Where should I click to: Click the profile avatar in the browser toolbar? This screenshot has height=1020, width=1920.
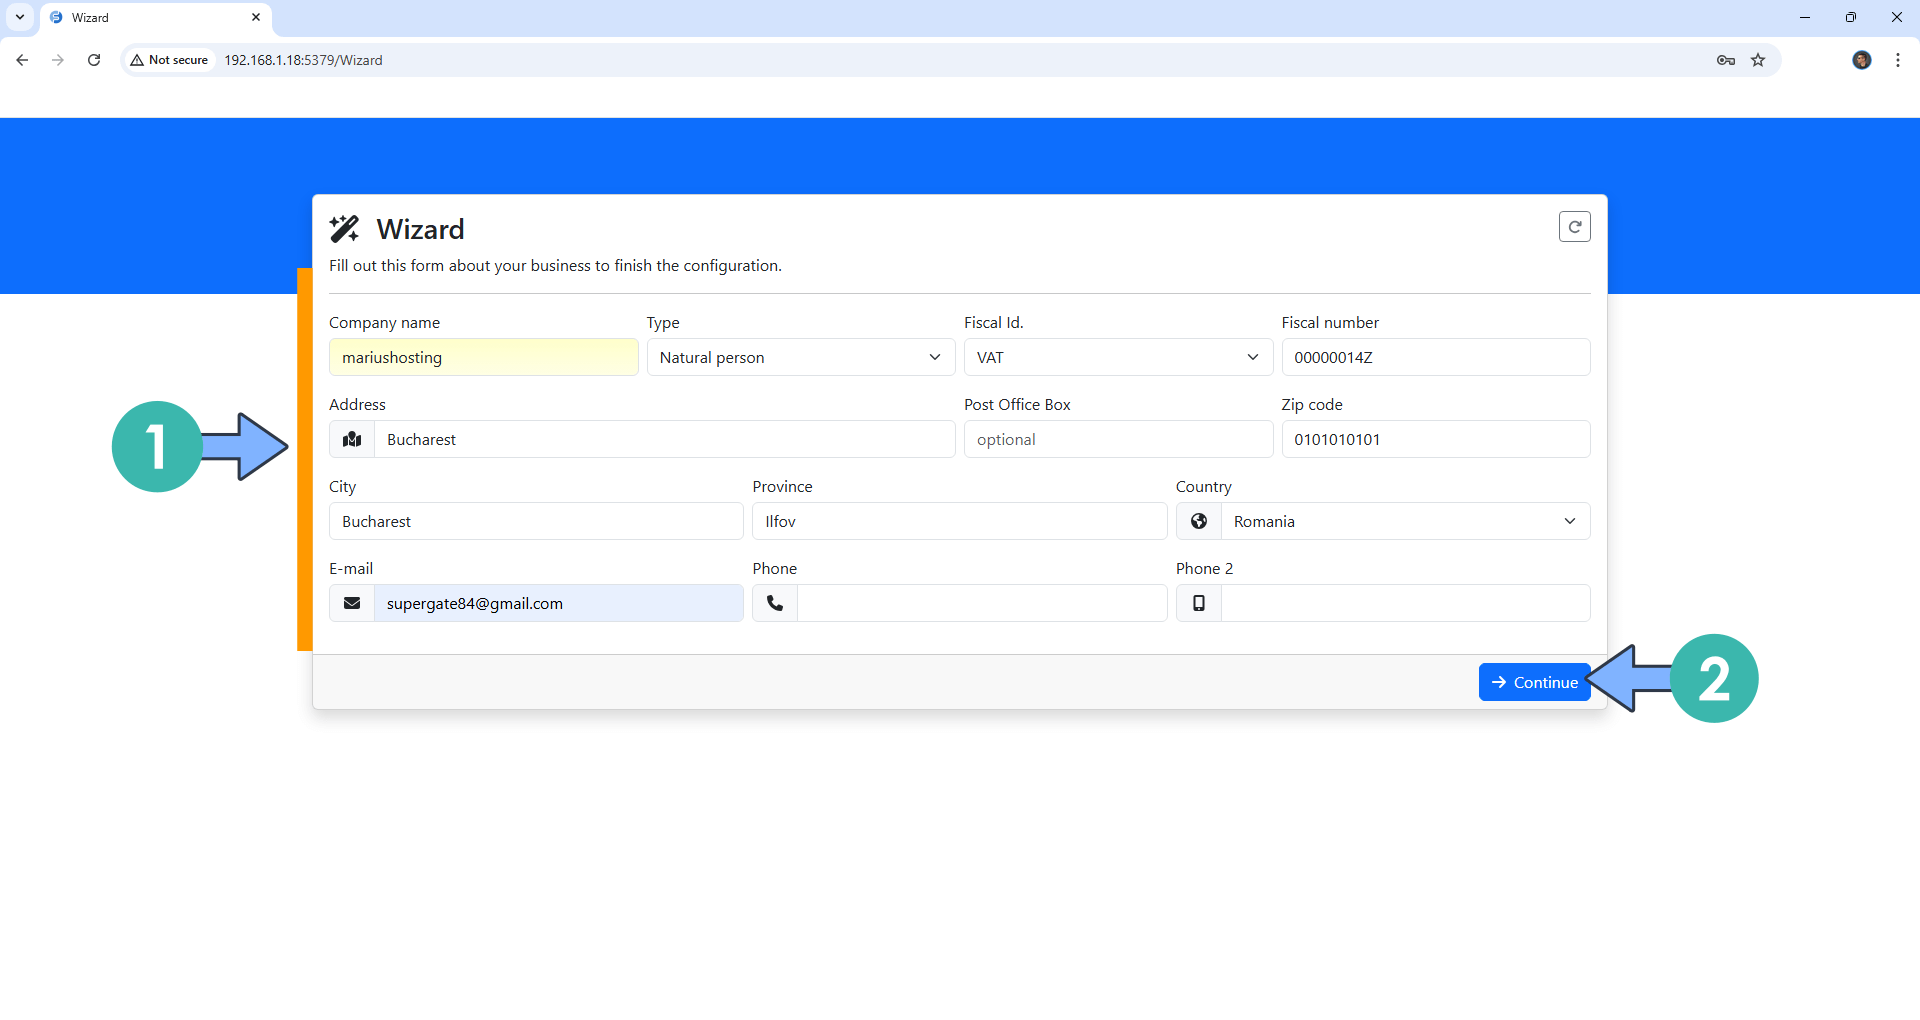(x=1861, y=60)
